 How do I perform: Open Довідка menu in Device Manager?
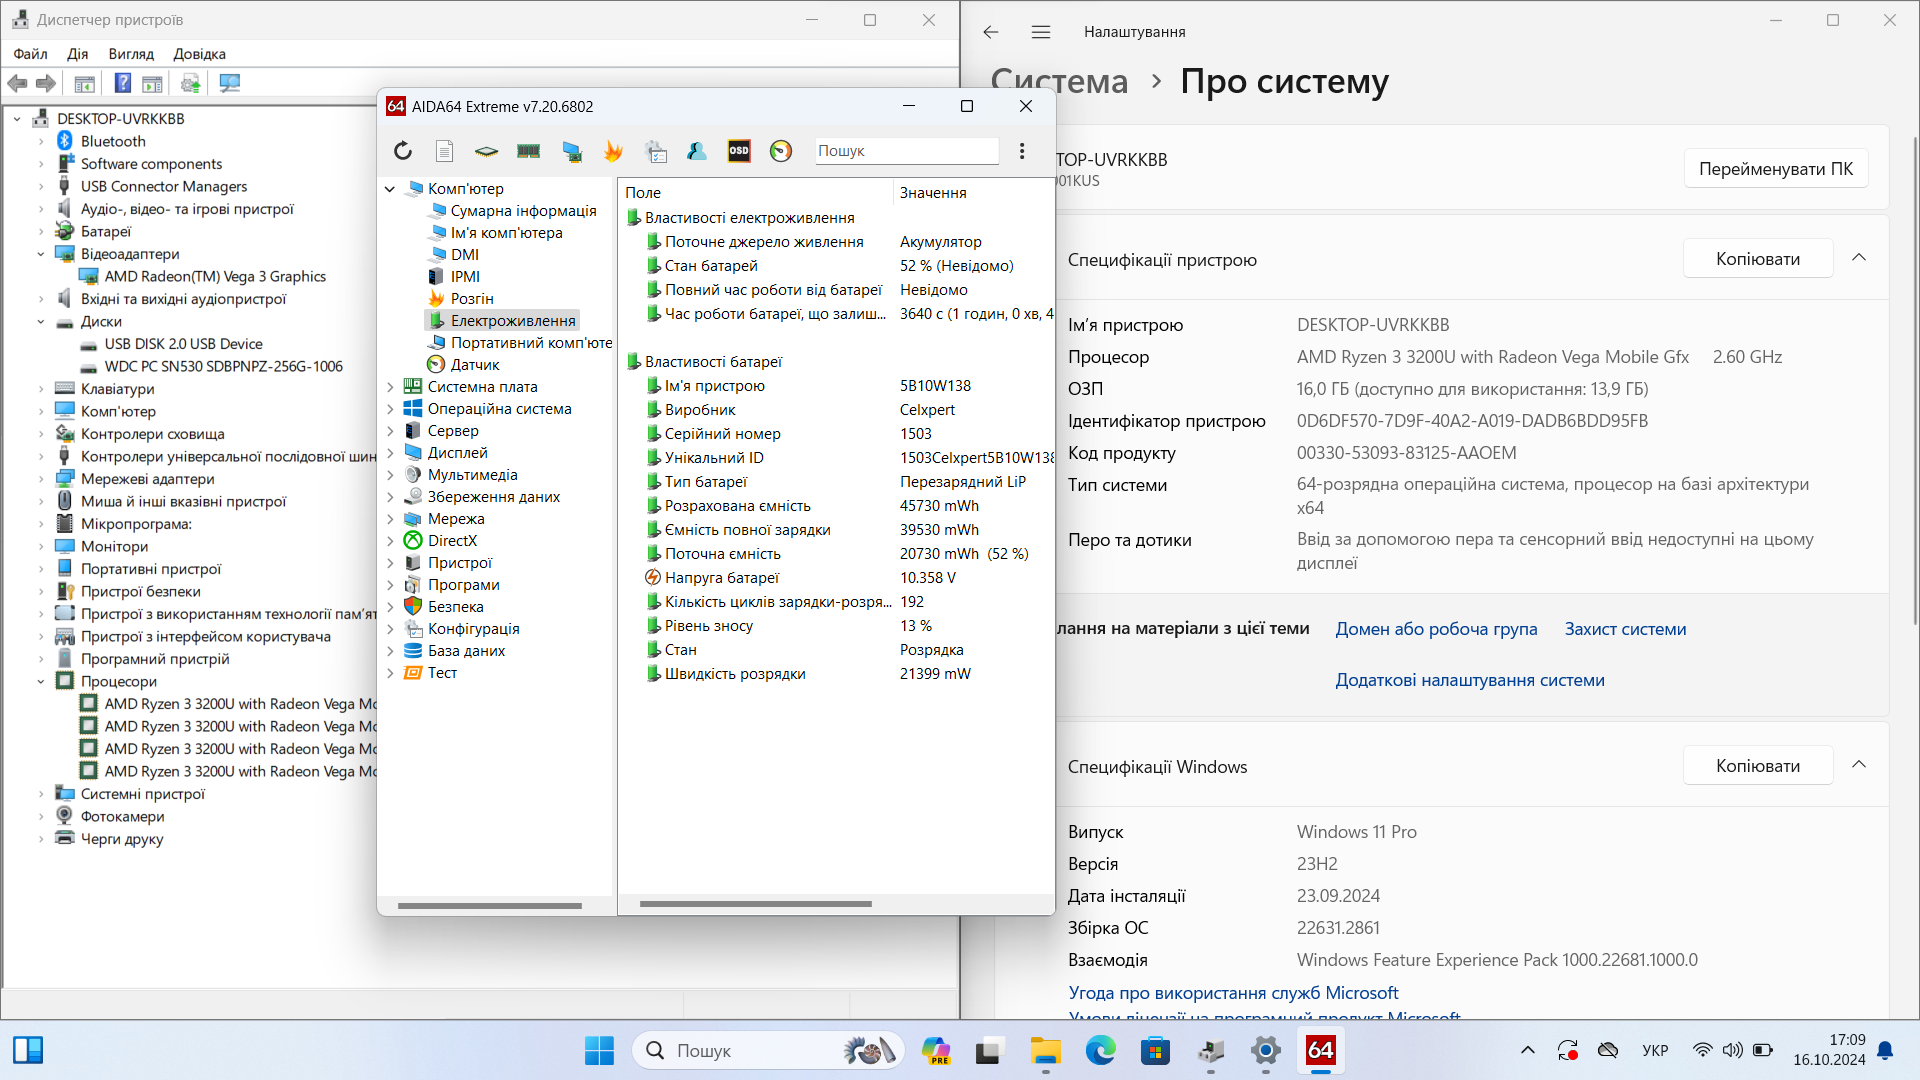[199, 54]
